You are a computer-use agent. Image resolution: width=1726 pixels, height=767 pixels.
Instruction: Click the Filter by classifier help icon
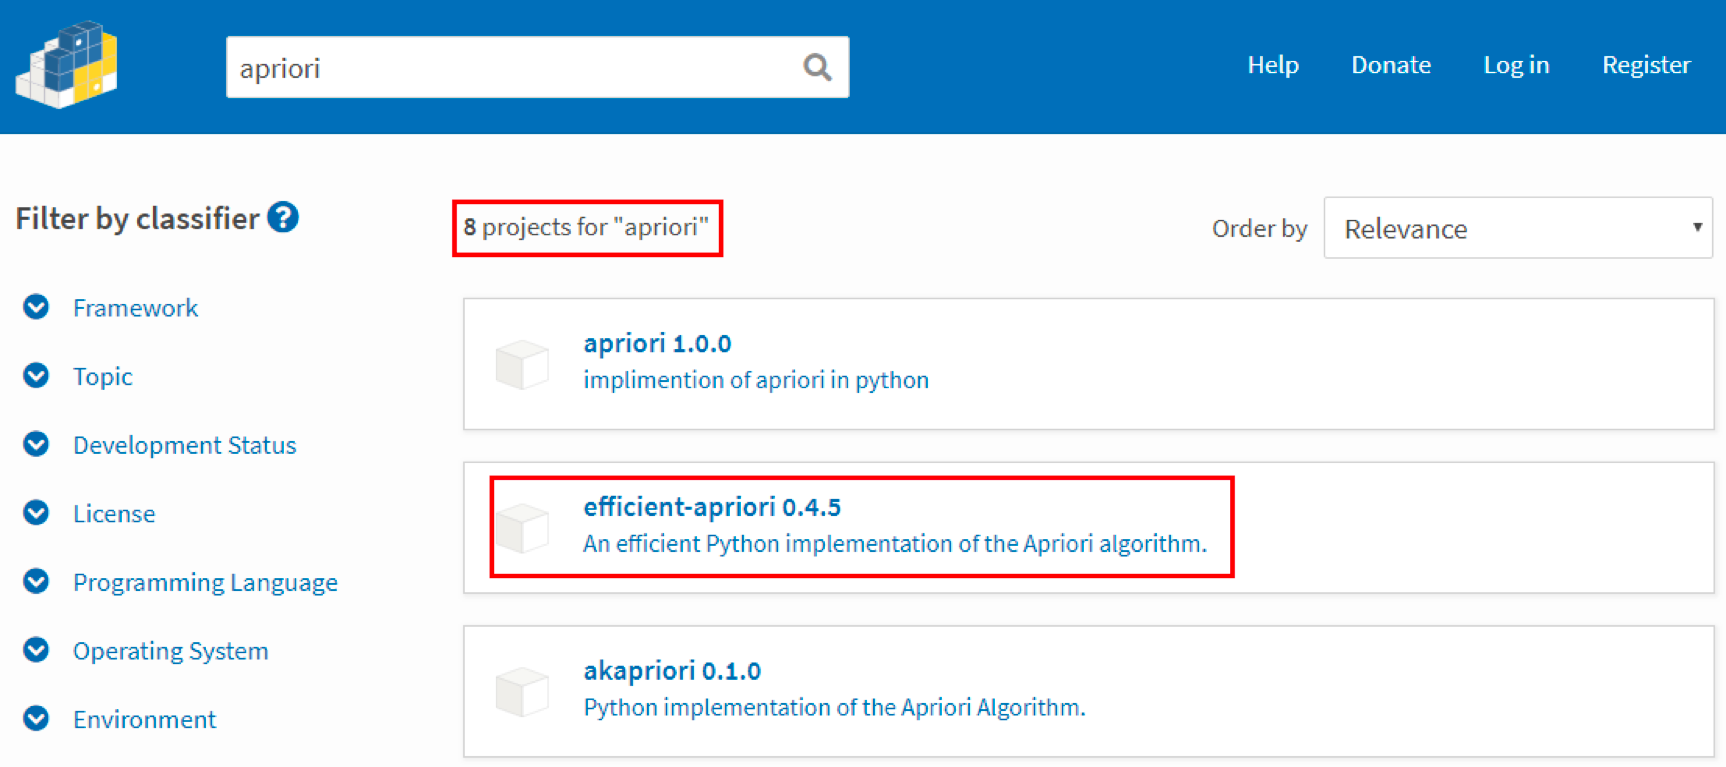pos(283,217)
